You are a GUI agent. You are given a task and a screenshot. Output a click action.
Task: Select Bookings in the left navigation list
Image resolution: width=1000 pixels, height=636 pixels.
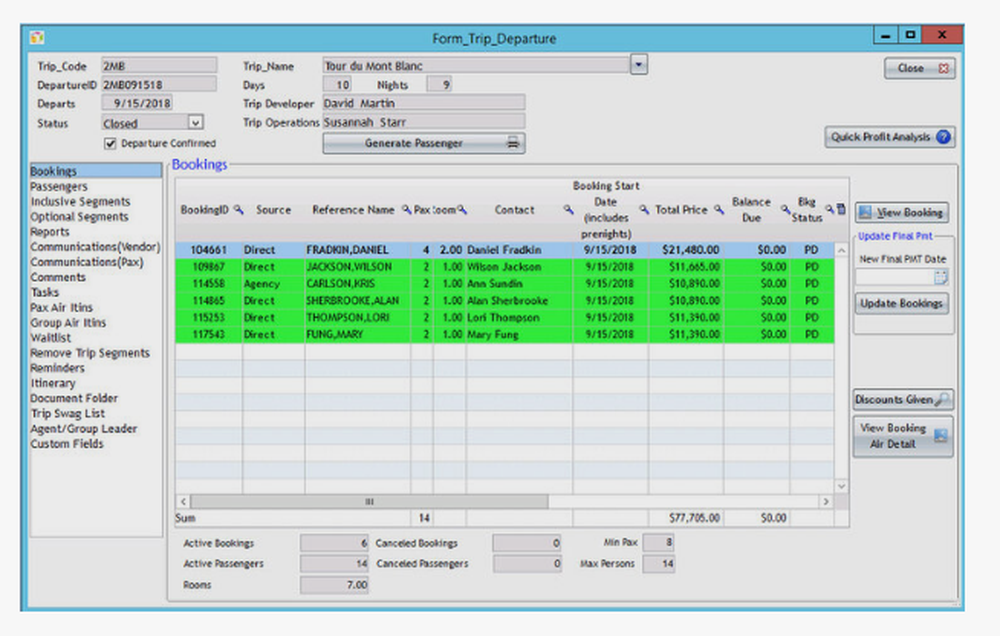96,171
